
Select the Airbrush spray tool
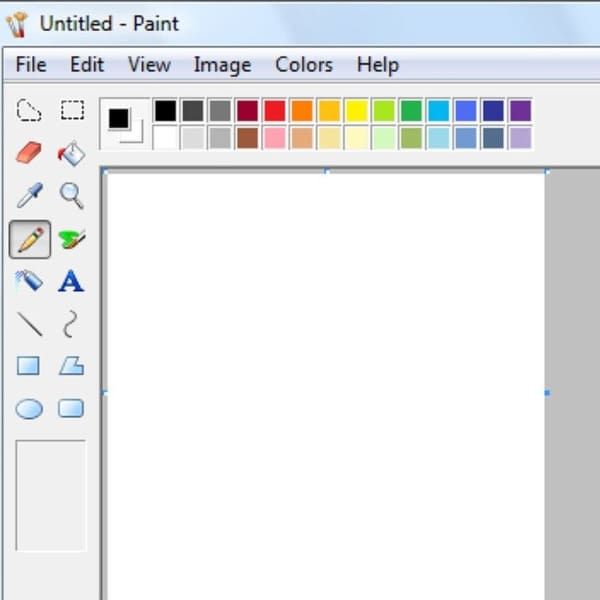click(29, 281)
